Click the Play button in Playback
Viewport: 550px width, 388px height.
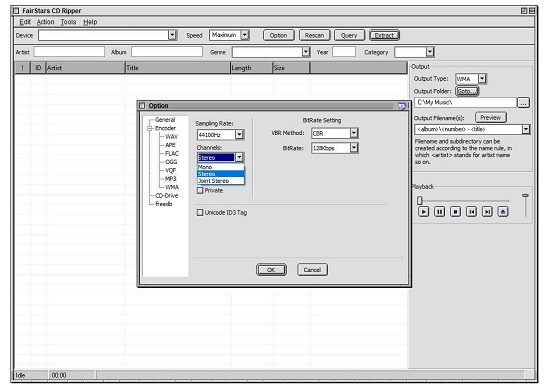click(423, 212)
